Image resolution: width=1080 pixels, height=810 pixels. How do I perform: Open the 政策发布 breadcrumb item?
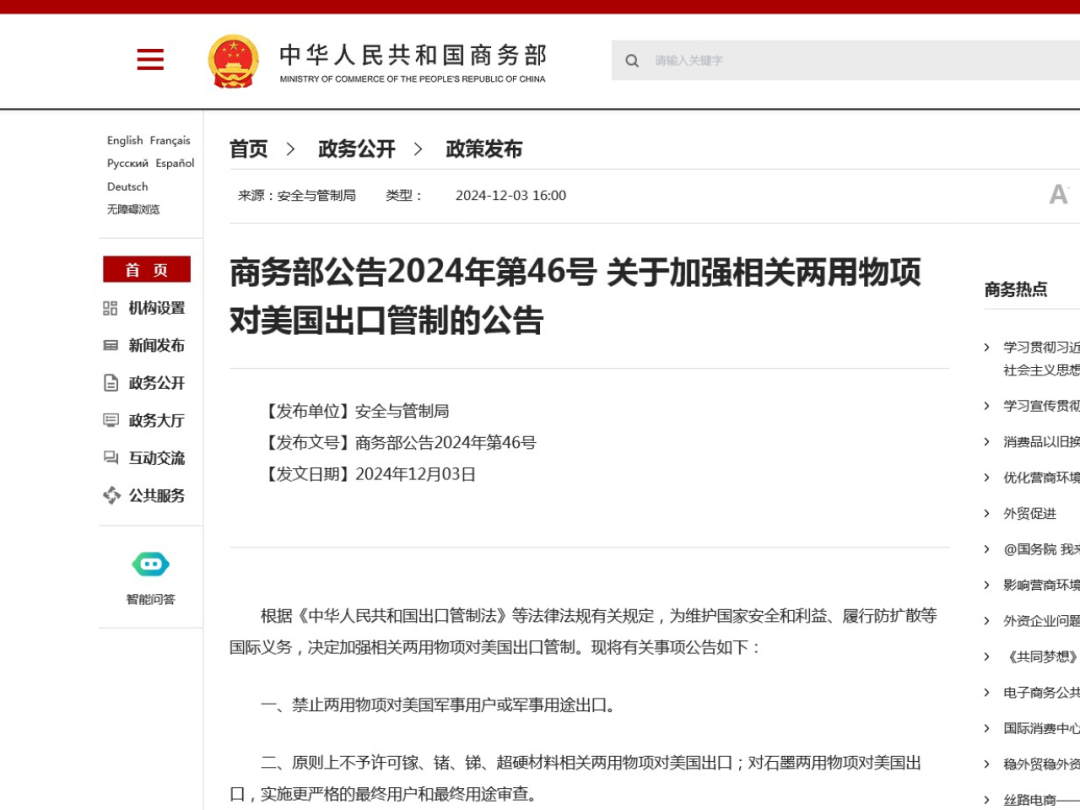click(x=484, y=148)
